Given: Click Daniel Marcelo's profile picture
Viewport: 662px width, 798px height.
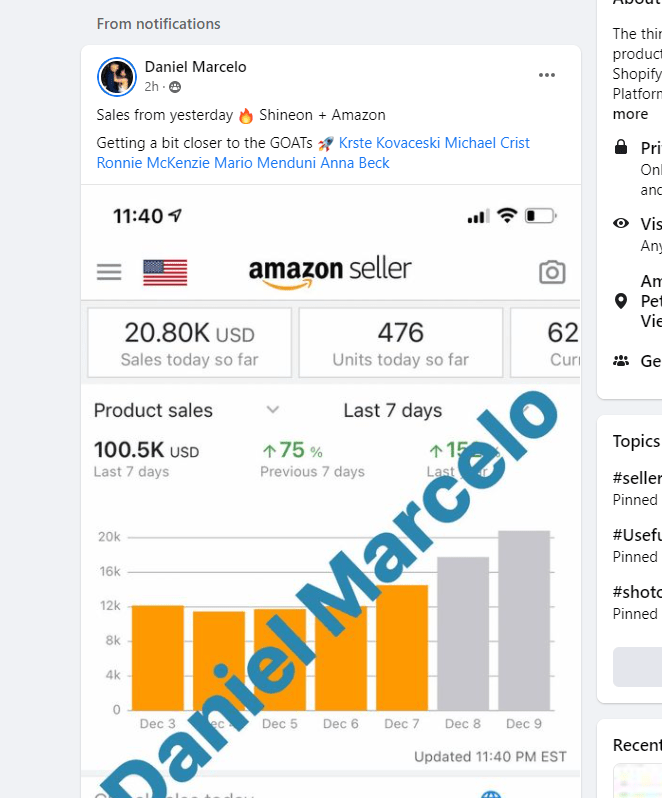Looking at the screenshot, I should [x=117, y=77].
